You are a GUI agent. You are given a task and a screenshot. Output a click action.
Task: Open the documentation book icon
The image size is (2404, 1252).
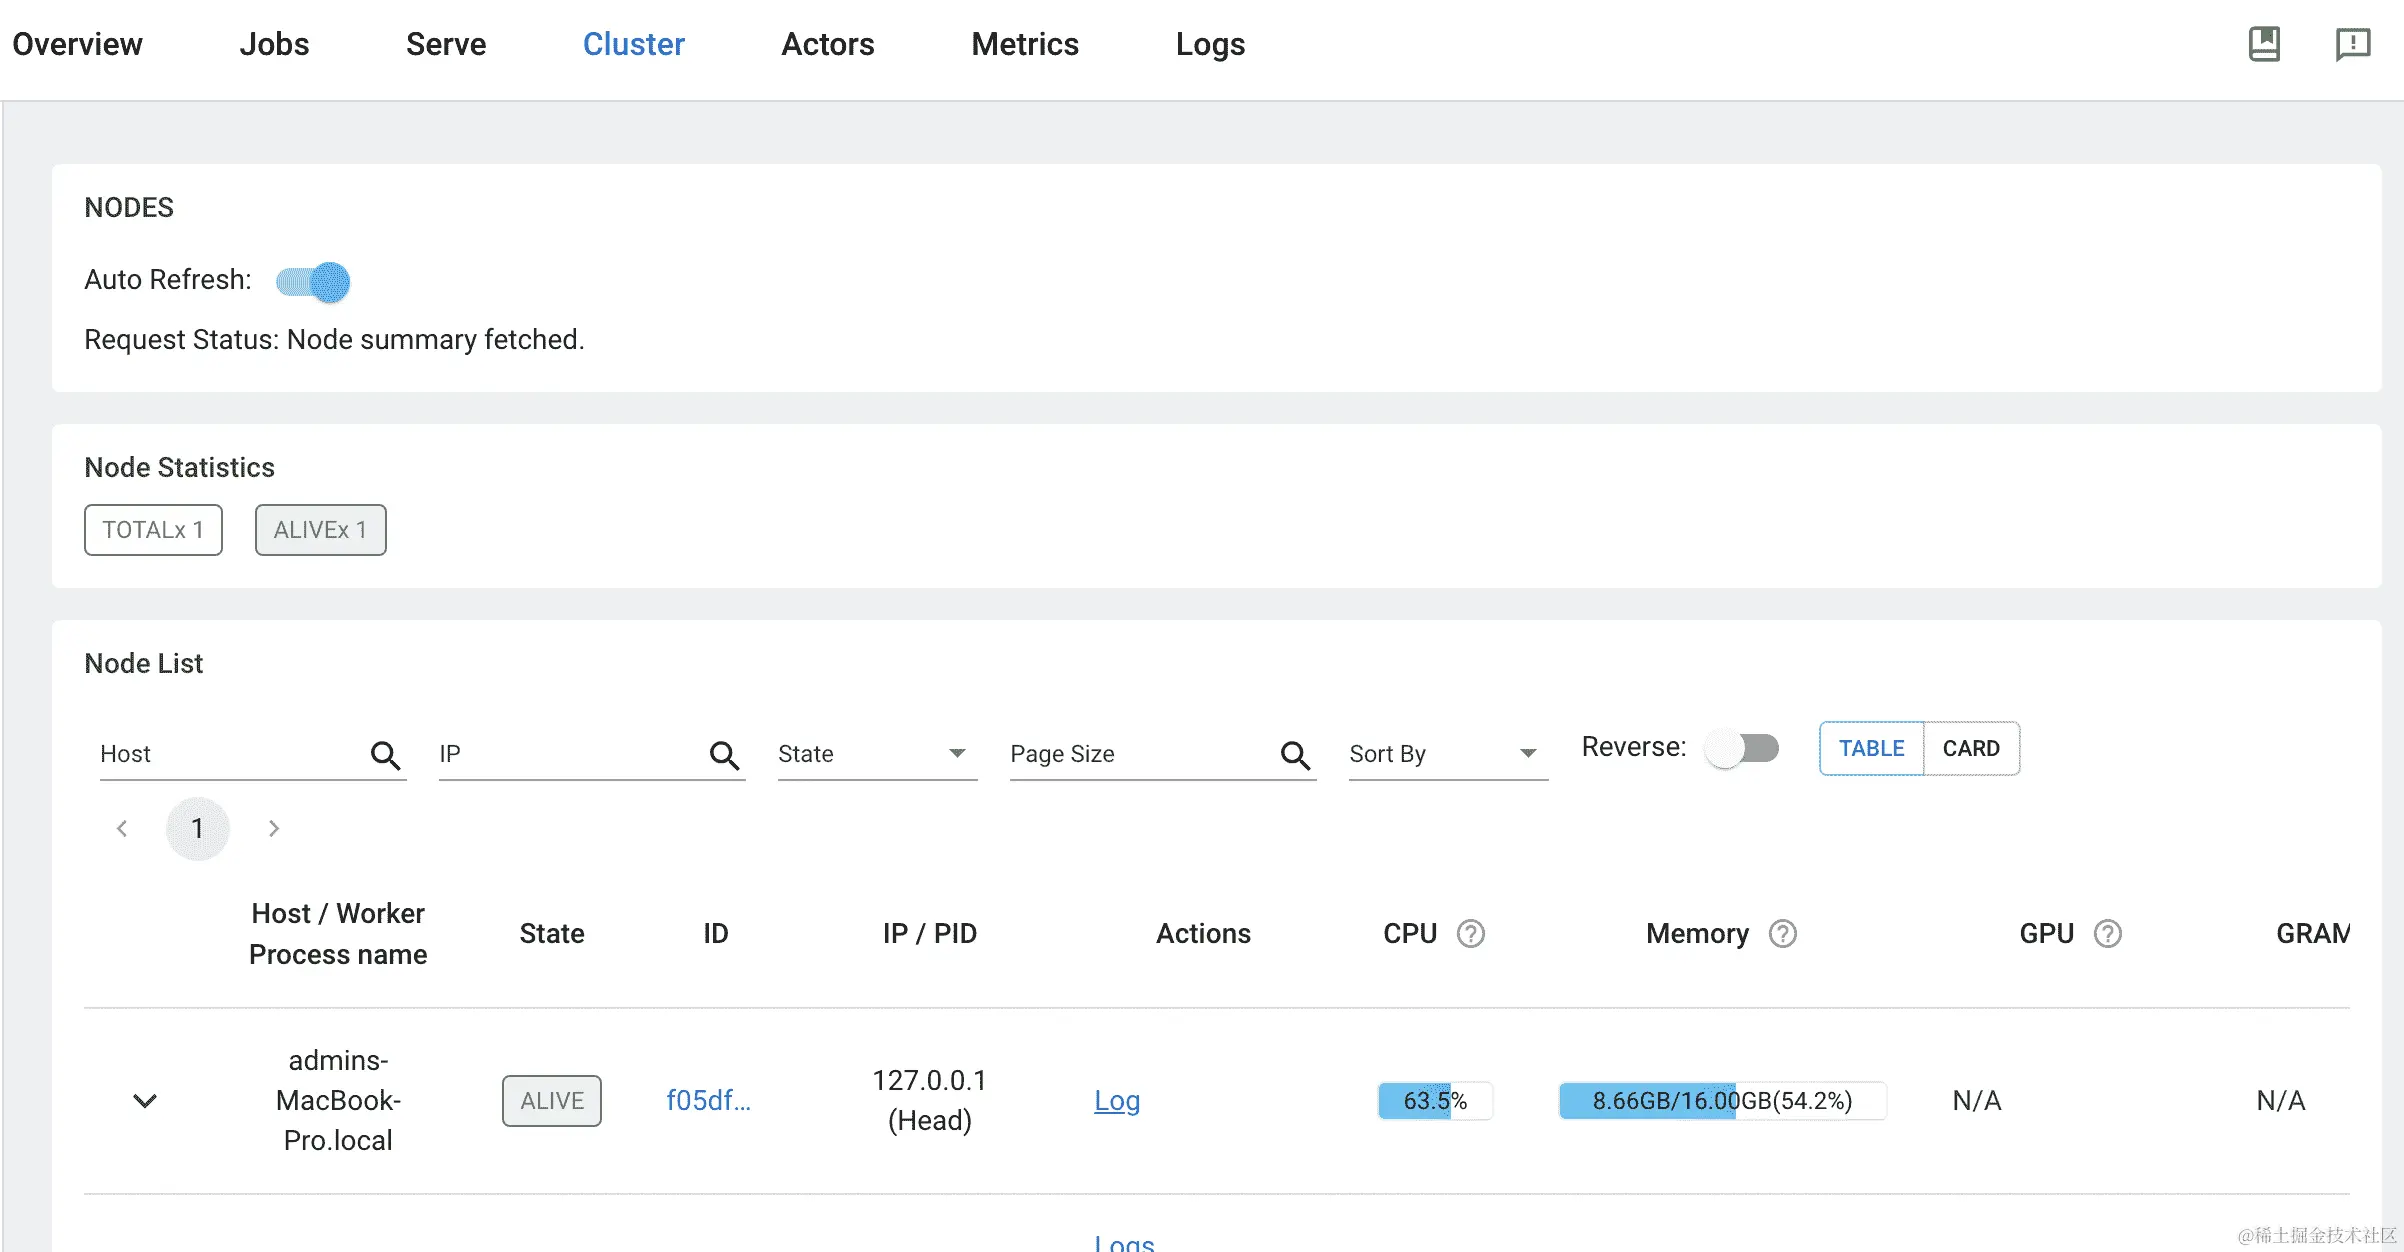(2264, 44)
